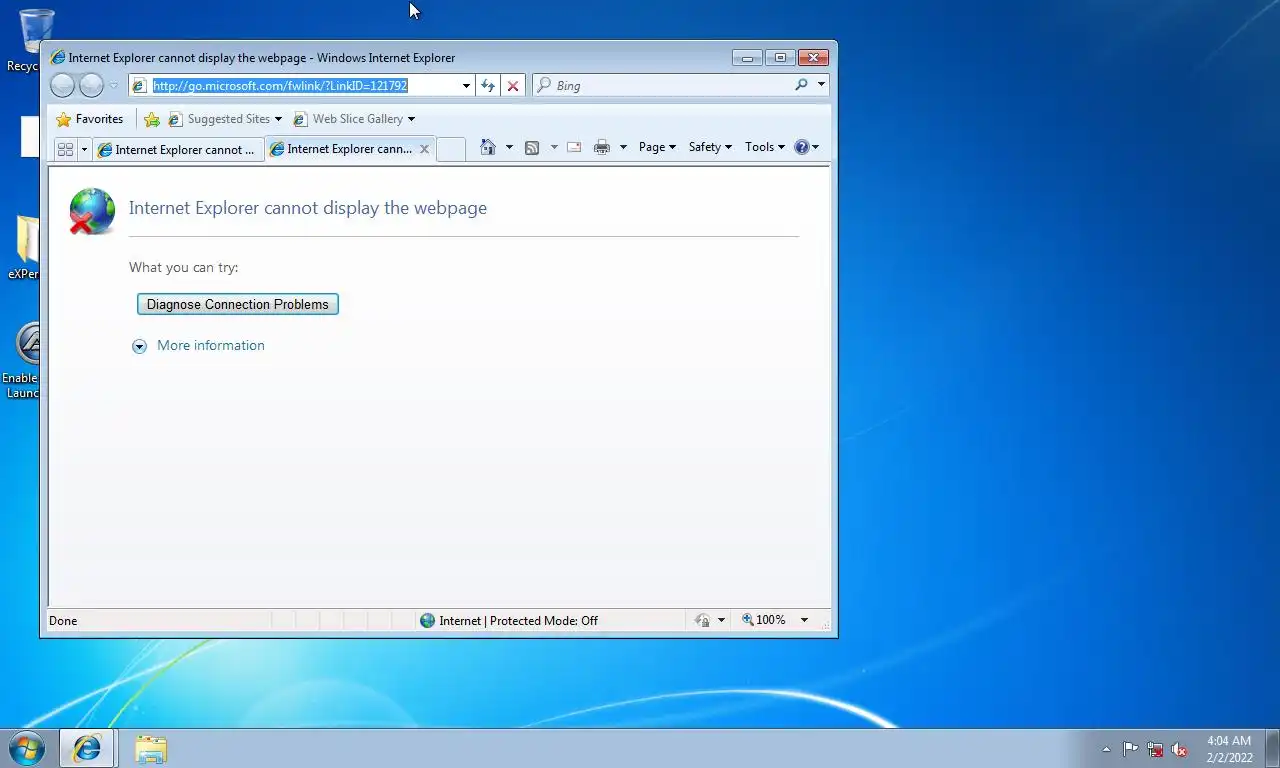Click the 'Done' status bar text
1280x768 pixels.
(63, 621)
